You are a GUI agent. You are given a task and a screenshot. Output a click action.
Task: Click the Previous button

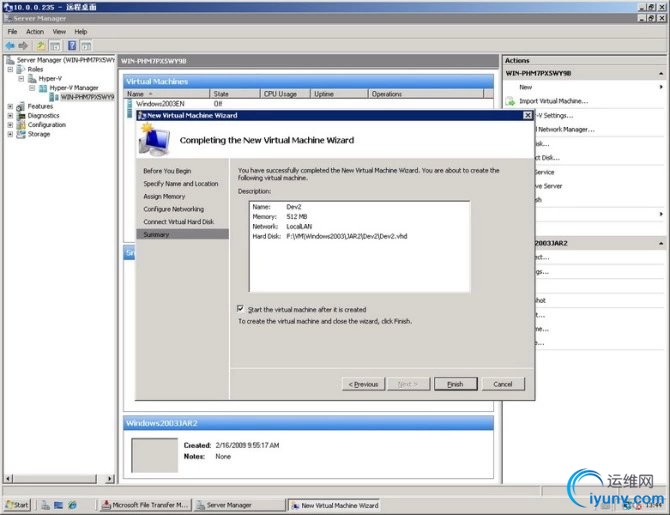(x=363, y=384)
